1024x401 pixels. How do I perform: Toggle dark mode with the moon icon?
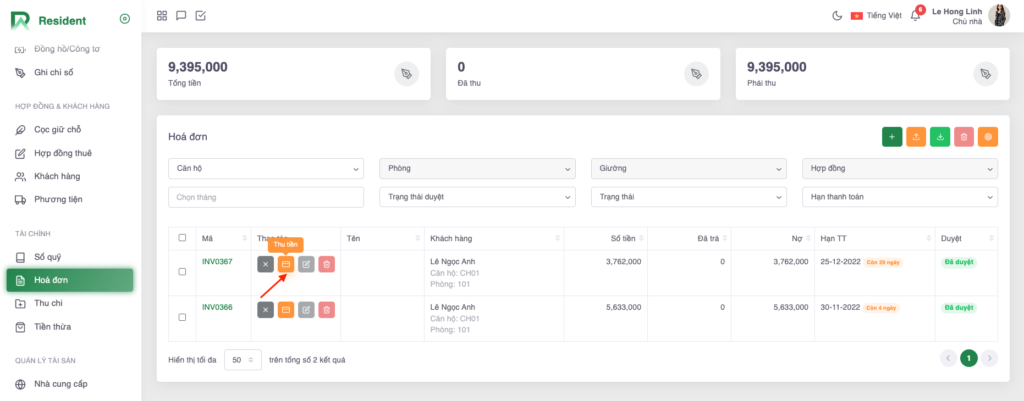[837, 16]
